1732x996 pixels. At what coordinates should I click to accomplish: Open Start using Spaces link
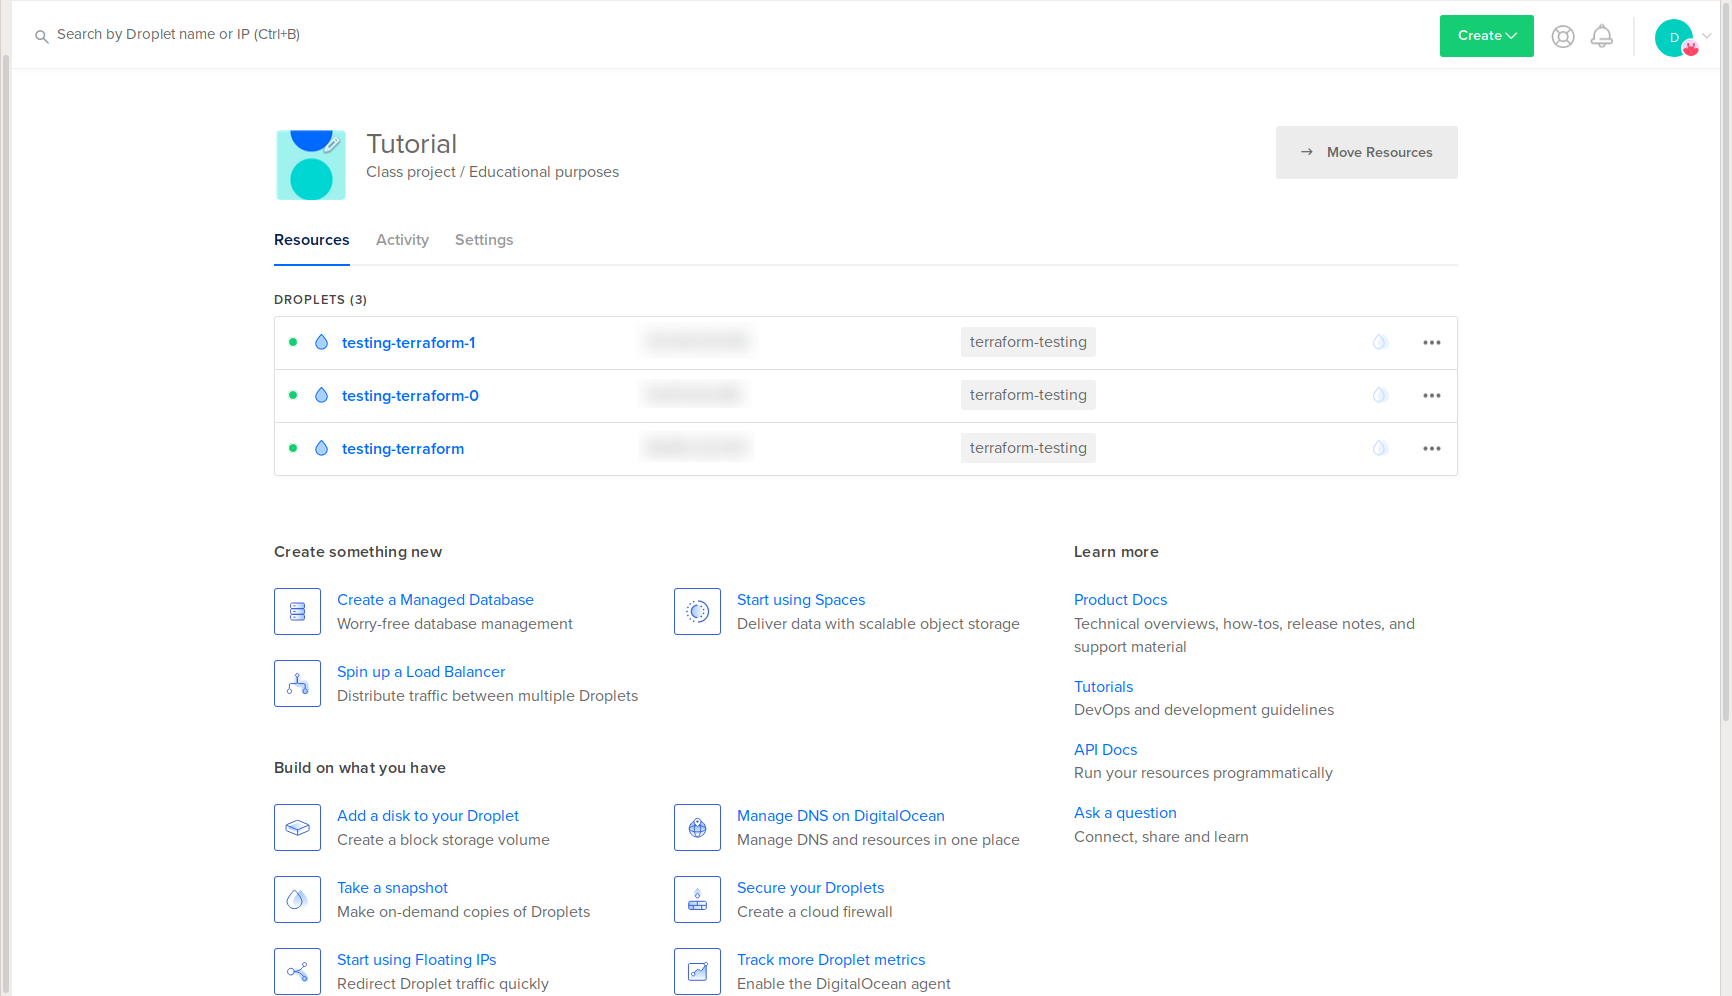coord(801,600)
